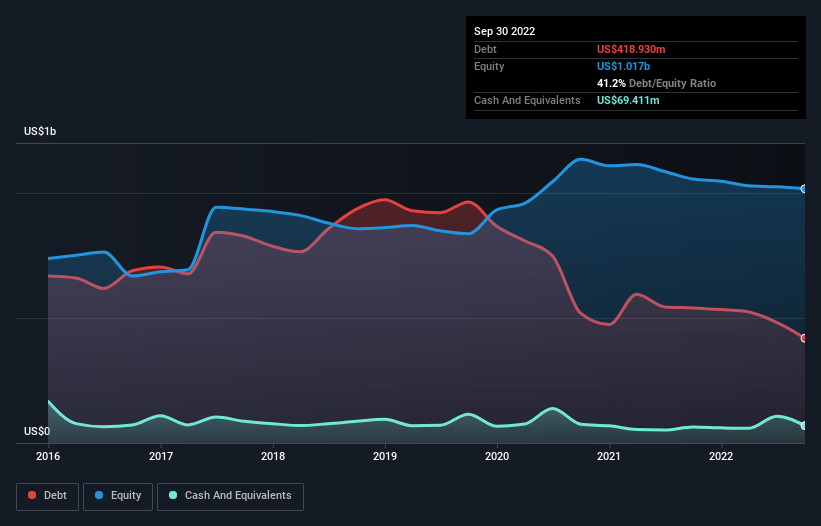Image resolution: width=821 pixels, height=526 pixels.
Task: Toggle the Cash And Equivalents legend button
Action: coord(230,496)
